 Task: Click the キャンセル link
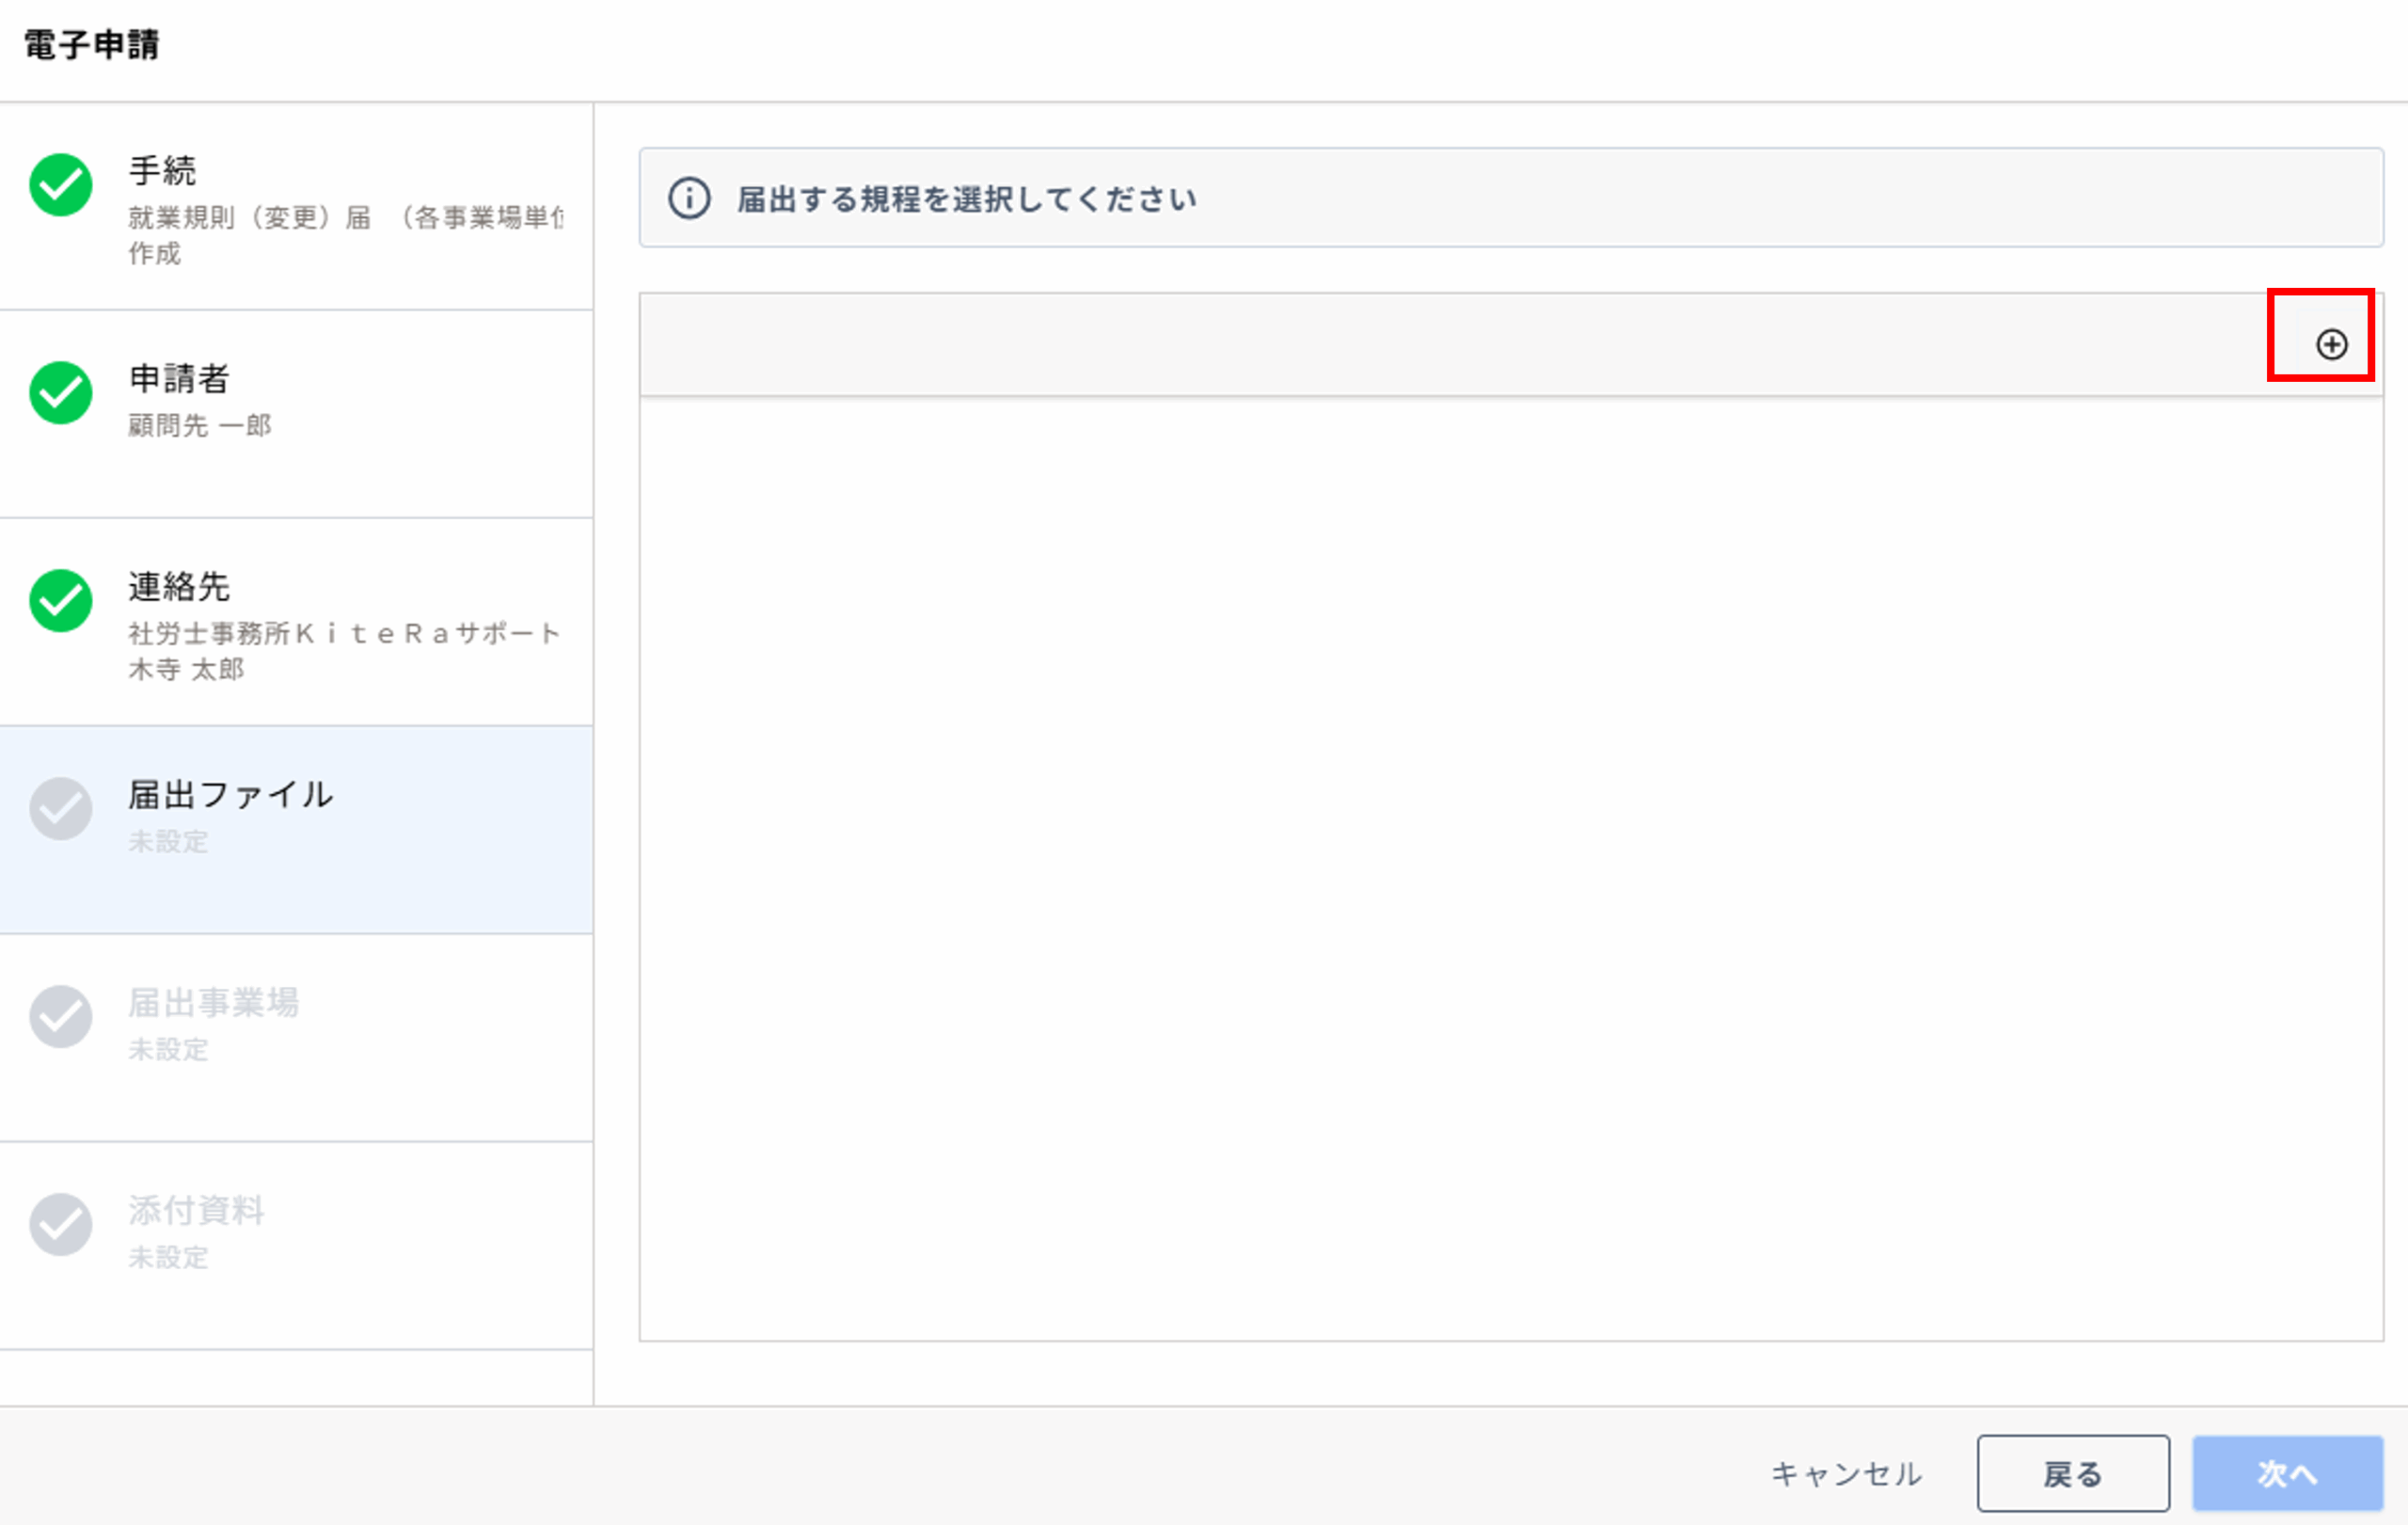1846,1473
